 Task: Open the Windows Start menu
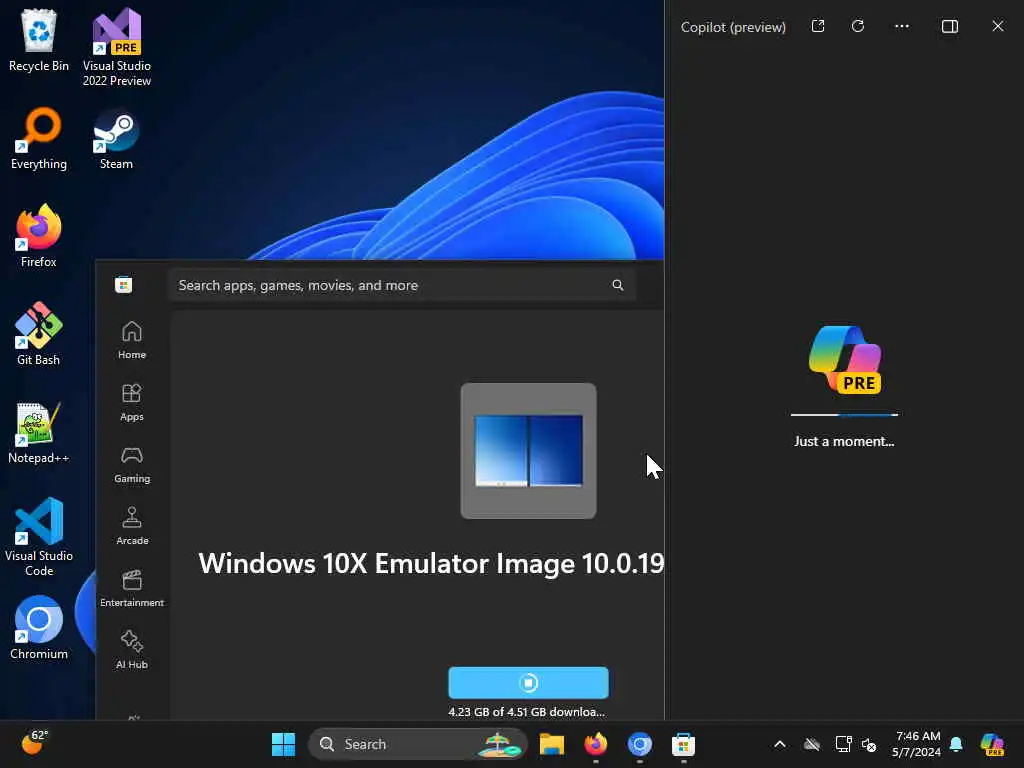(283, 744)
